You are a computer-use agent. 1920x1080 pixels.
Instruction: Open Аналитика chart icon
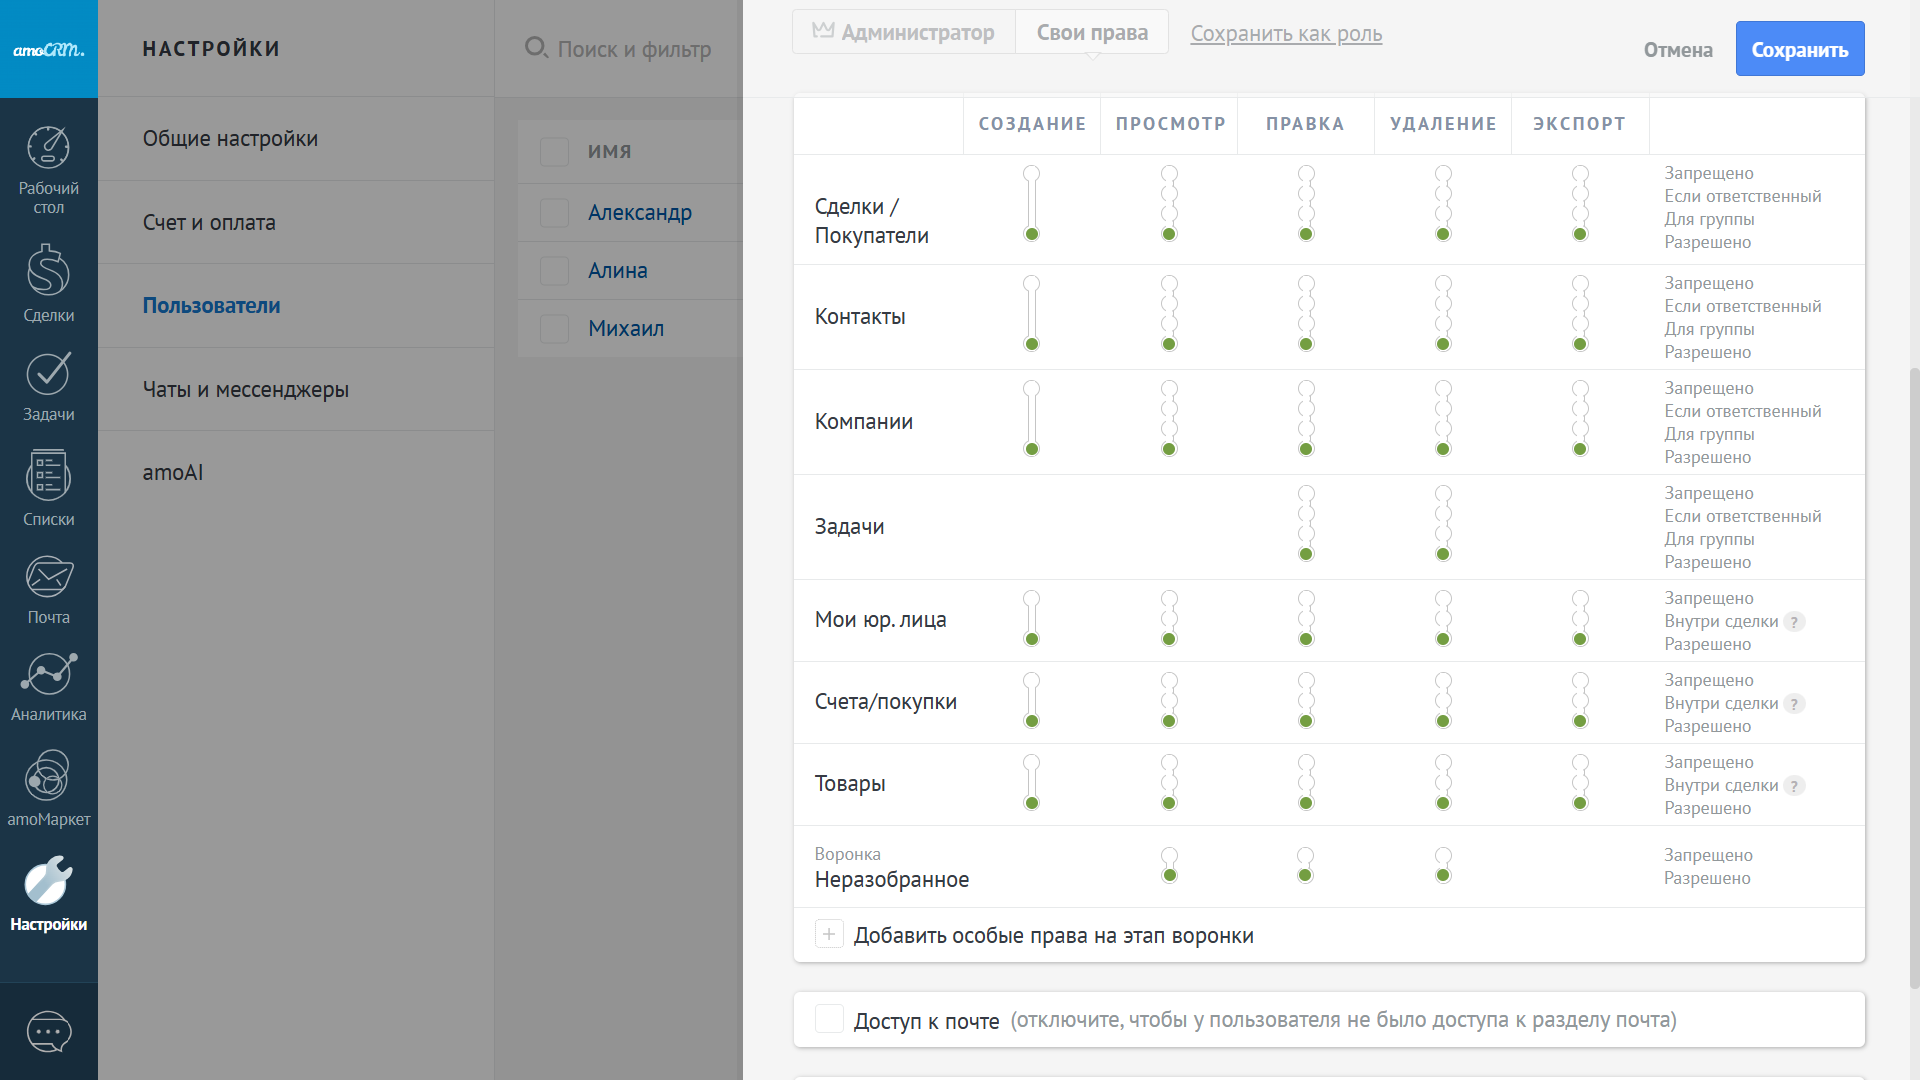click(48, 674)
